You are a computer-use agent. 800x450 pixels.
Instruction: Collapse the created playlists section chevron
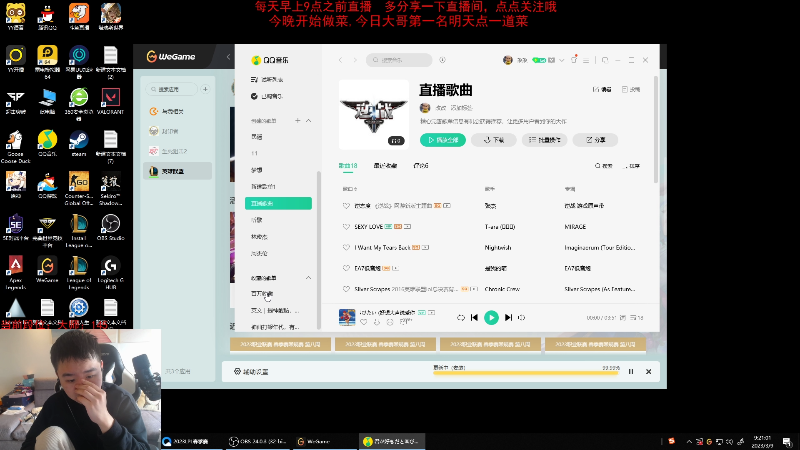308,120
